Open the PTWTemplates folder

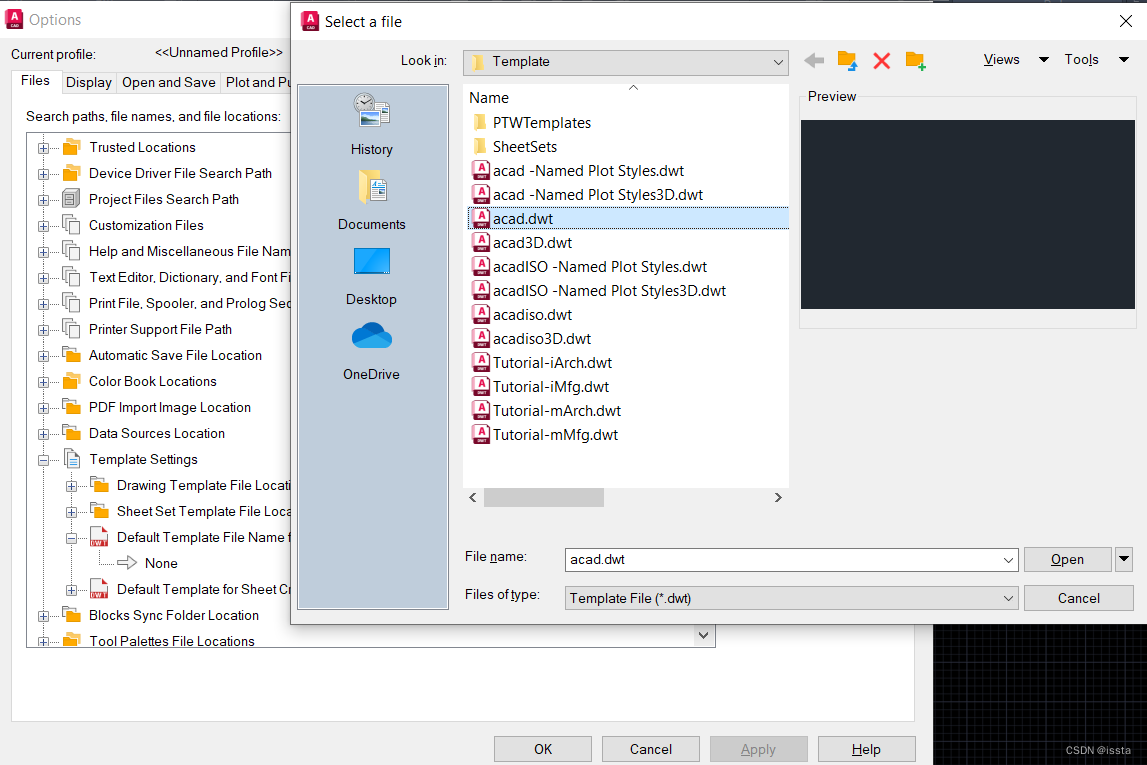pyautogui.click(x=541, y=123)
